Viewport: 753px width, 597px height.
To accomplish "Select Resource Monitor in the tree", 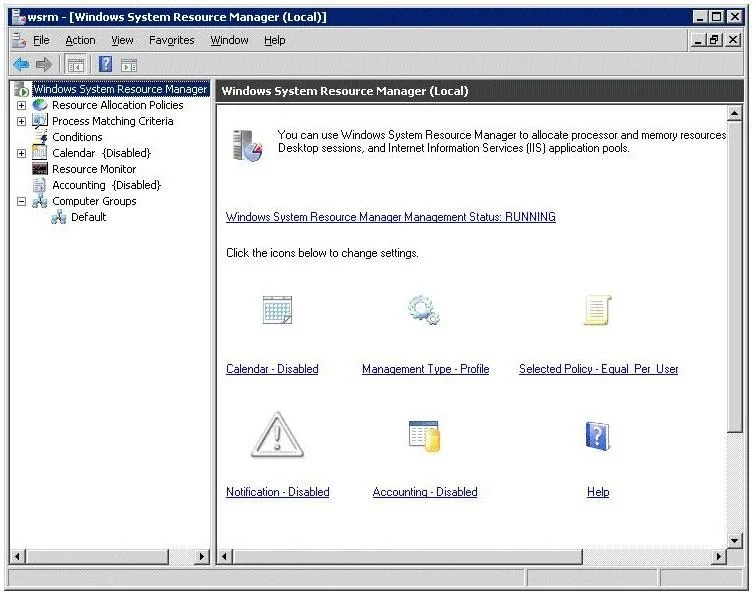I will click(94, 169).
